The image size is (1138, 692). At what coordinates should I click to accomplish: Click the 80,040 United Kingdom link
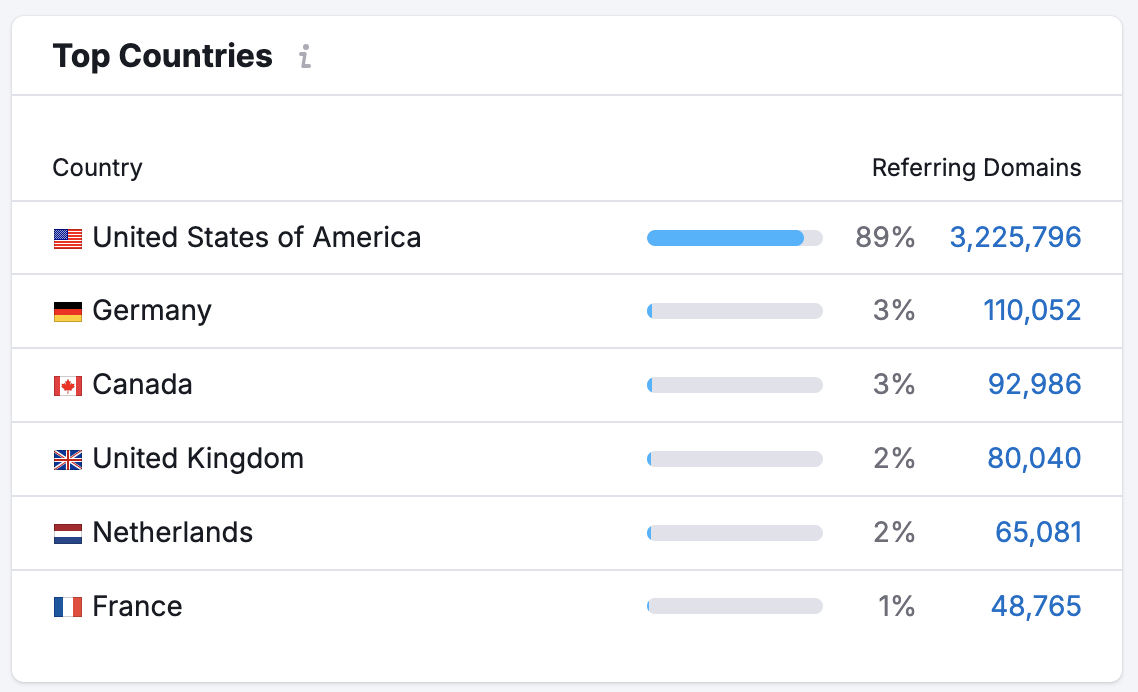click(x=1035, y=458)
